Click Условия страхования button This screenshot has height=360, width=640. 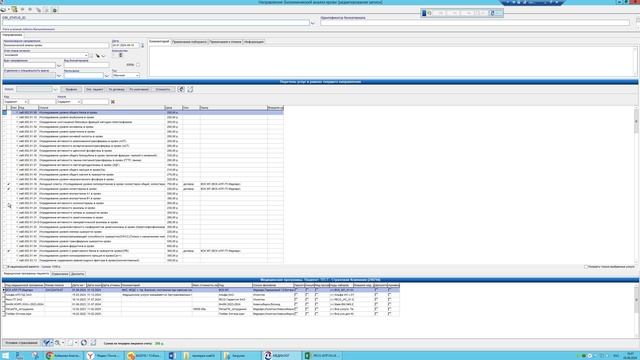click(21, 343)
